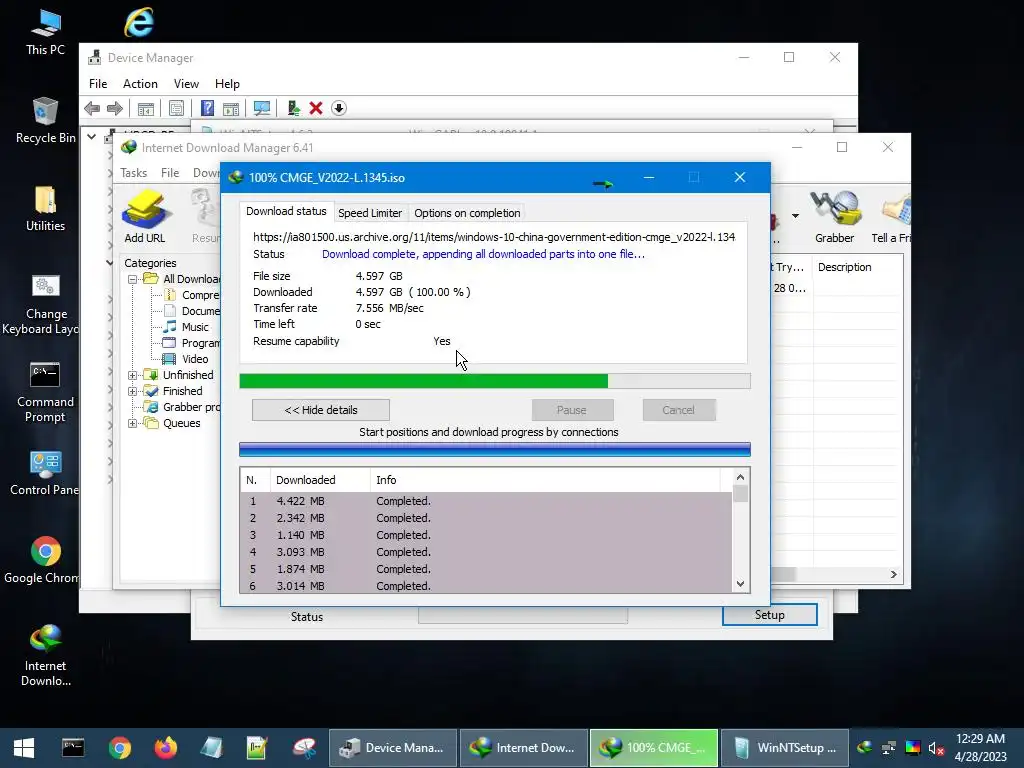Expand the Finished category
Screen dimensions: 1024x768
133,391
